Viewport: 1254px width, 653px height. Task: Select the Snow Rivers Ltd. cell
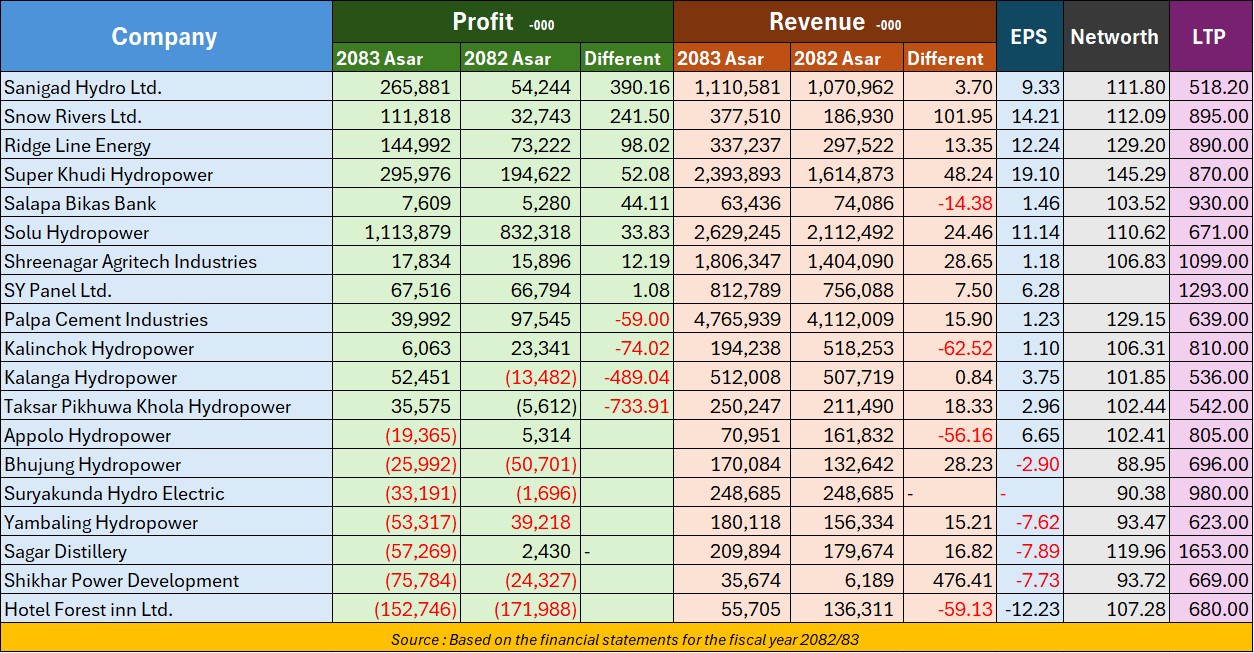[x=166, y=116]
